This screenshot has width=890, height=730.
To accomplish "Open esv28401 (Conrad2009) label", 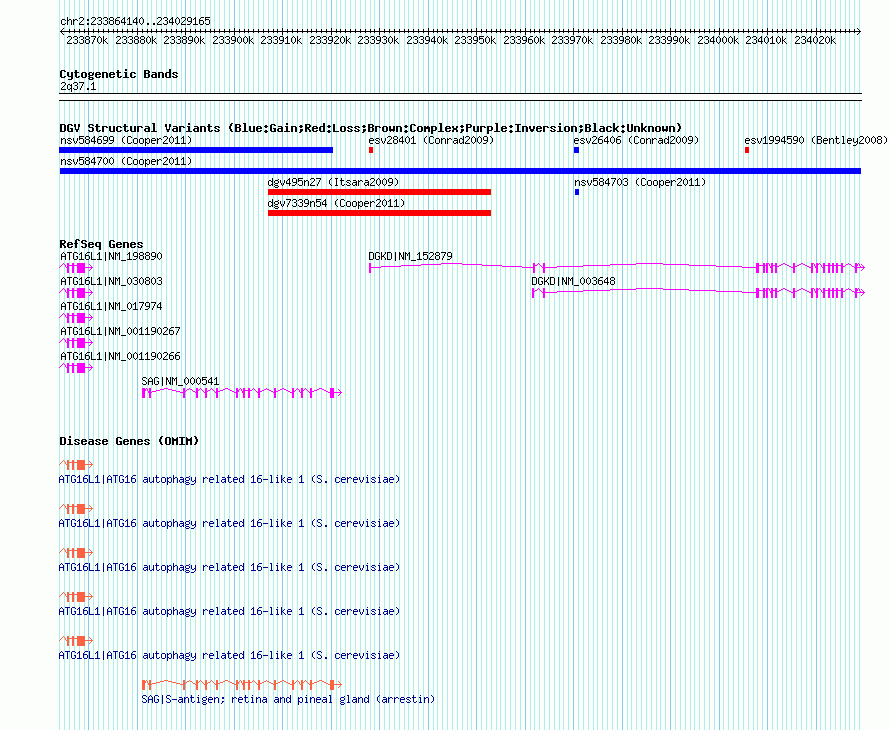I will coord(431,140).
